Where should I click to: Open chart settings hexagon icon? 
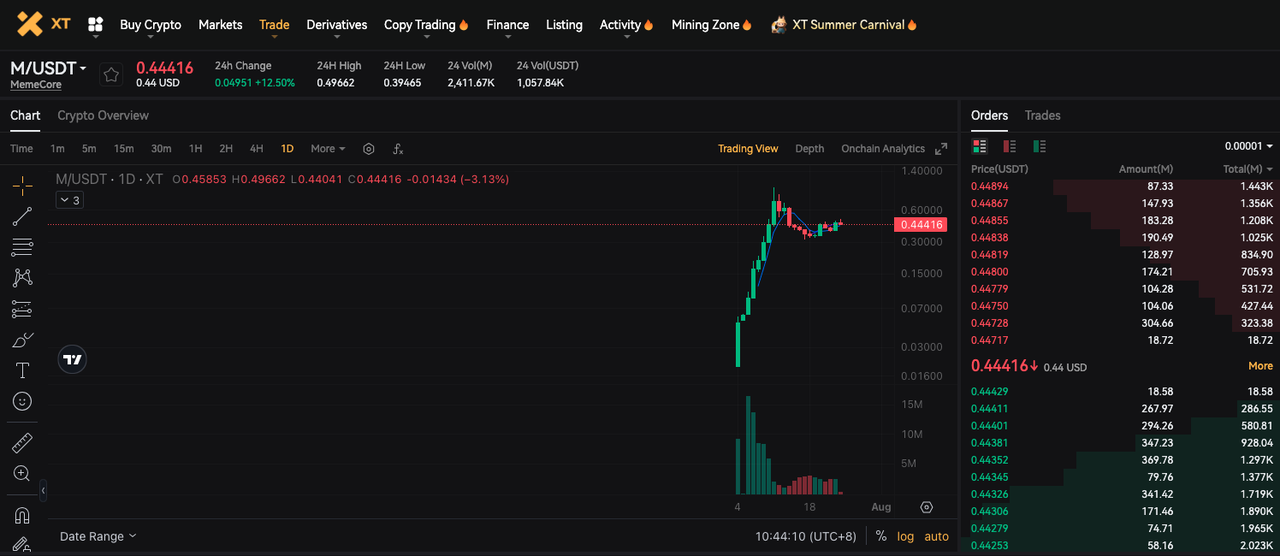click(369, 149)
